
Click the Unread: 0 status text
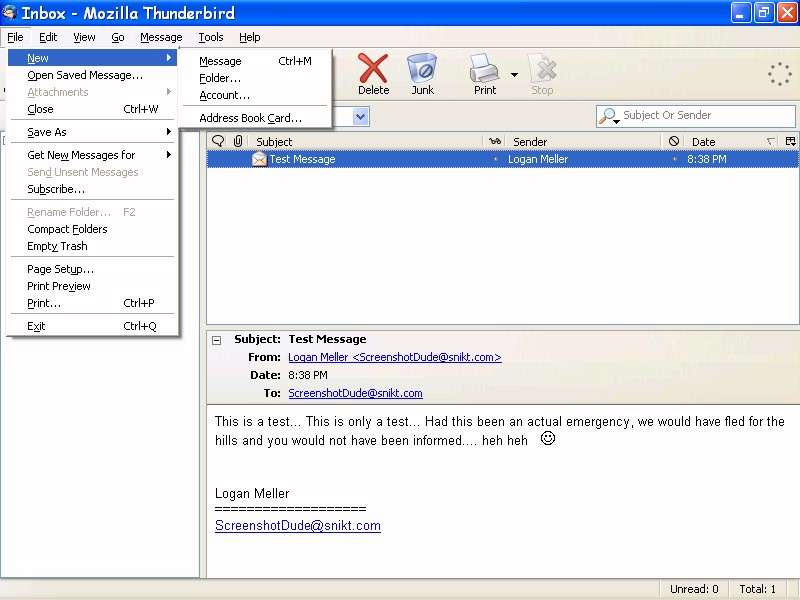pos(694,589)
